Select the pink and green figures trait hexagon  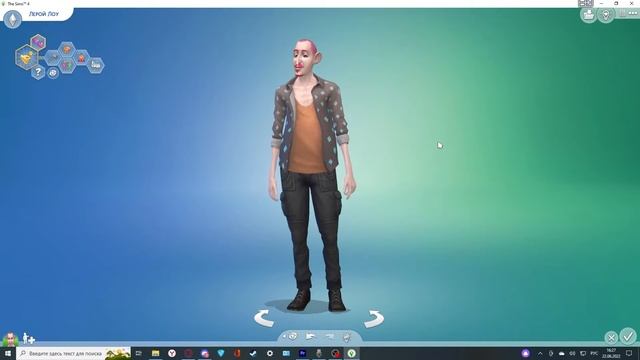click(x=67, y=65)
